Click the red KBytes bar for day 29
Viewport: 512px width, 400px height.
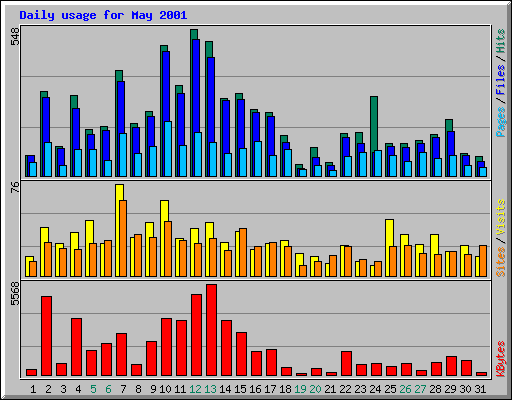(451, 366)
